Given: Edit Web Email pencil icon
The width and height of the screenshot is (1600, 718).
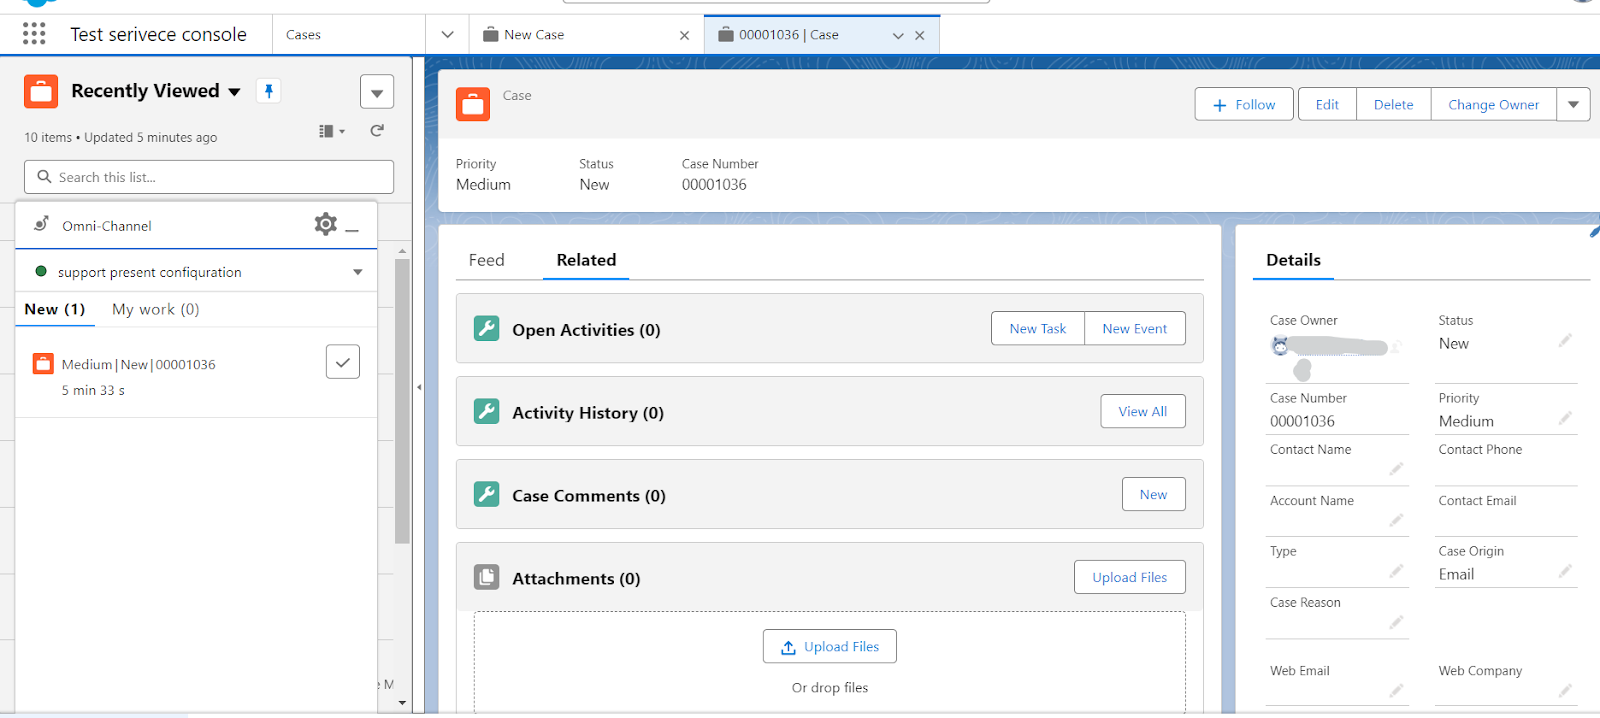Looking at the screenshot, I should (1396, 690).
